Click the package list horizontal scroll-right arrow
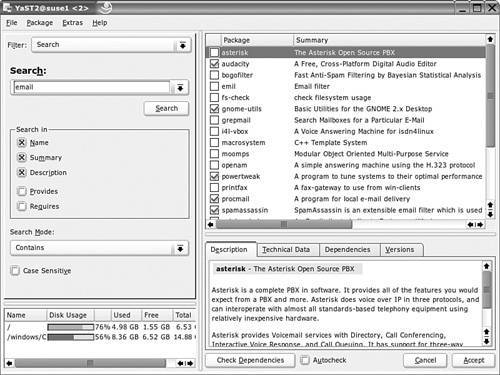 (480, 225)
